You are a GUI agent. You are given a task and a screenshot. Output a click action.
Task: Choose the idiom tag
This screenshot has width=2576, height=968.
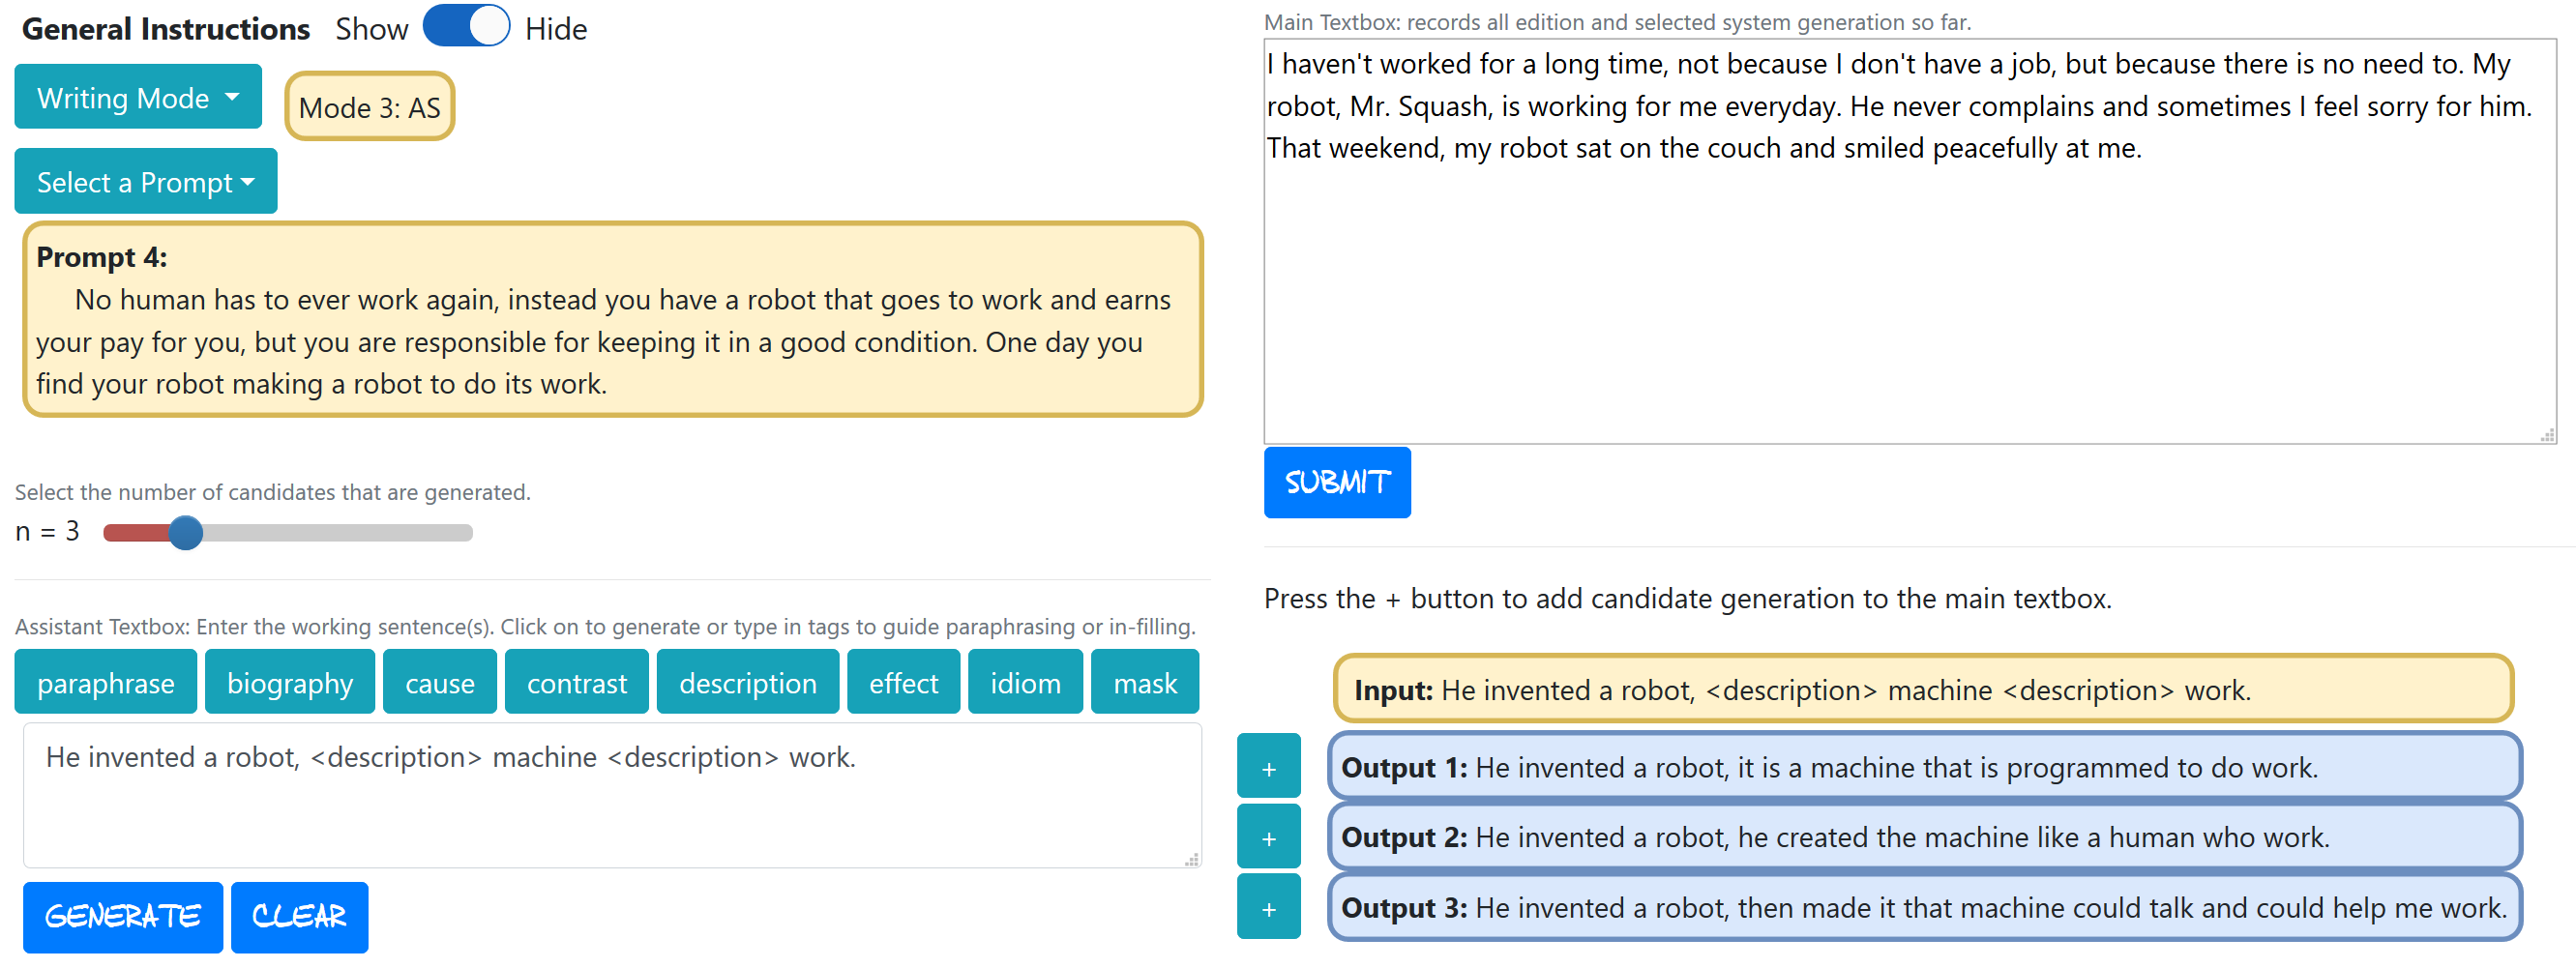coord(1024,683)
